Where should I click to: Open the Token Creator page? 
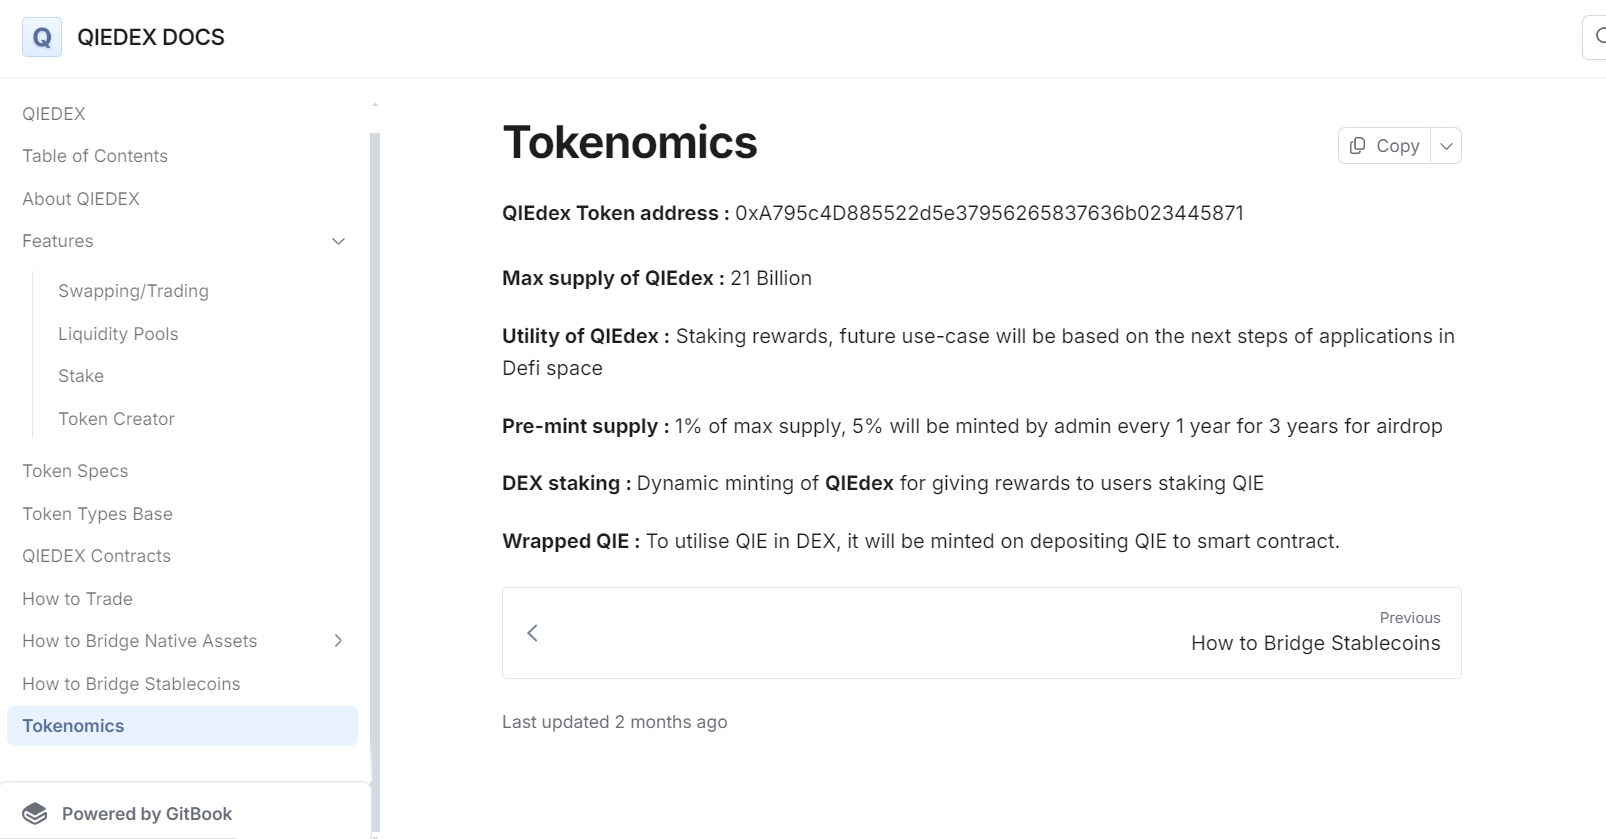pyautogui.click(x=116, y=418)
